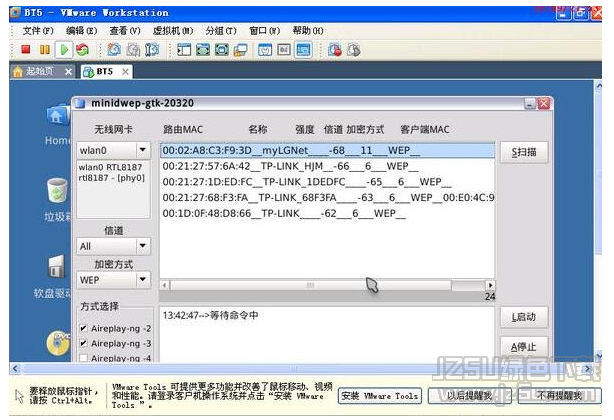
Task: Click the Summary View toolbar icon
Action: (265, 50)
